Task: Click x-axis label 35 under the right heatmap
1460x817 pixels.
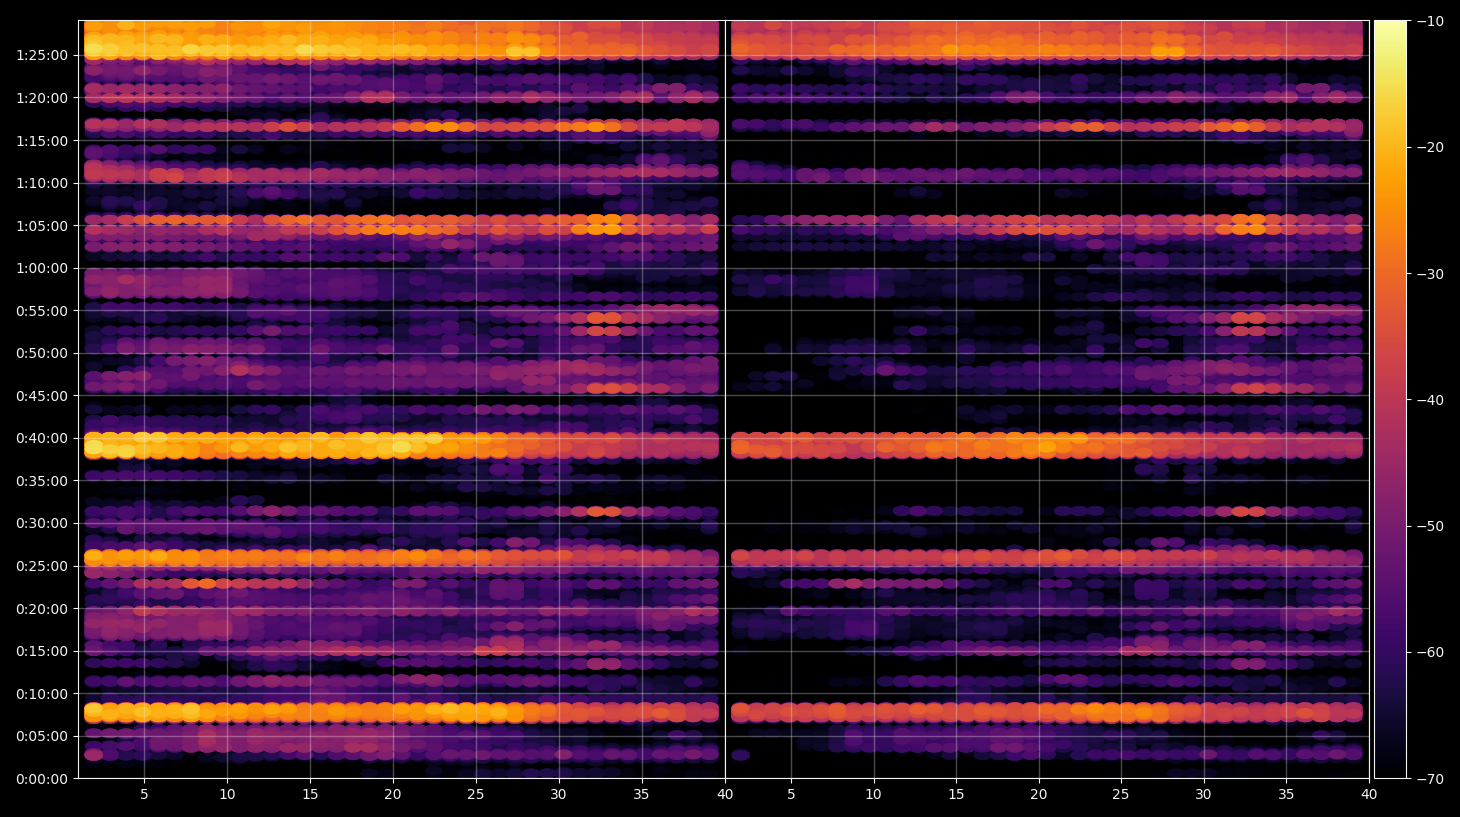Action: pos(1286,795)
